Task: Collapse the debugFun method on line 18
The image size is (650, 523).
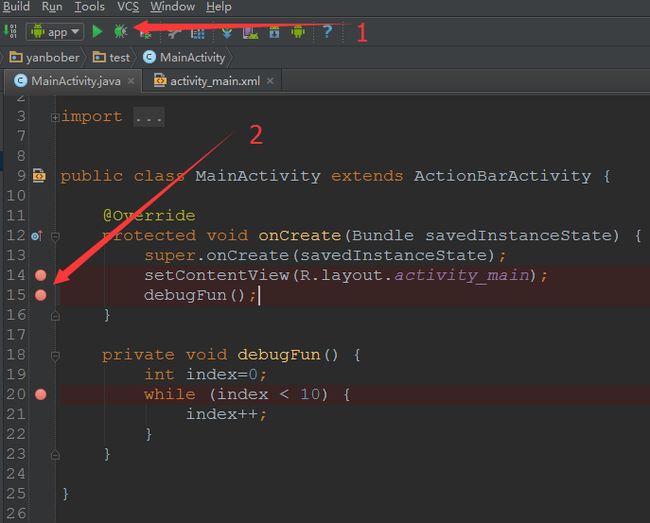Action: click(55, 356)
